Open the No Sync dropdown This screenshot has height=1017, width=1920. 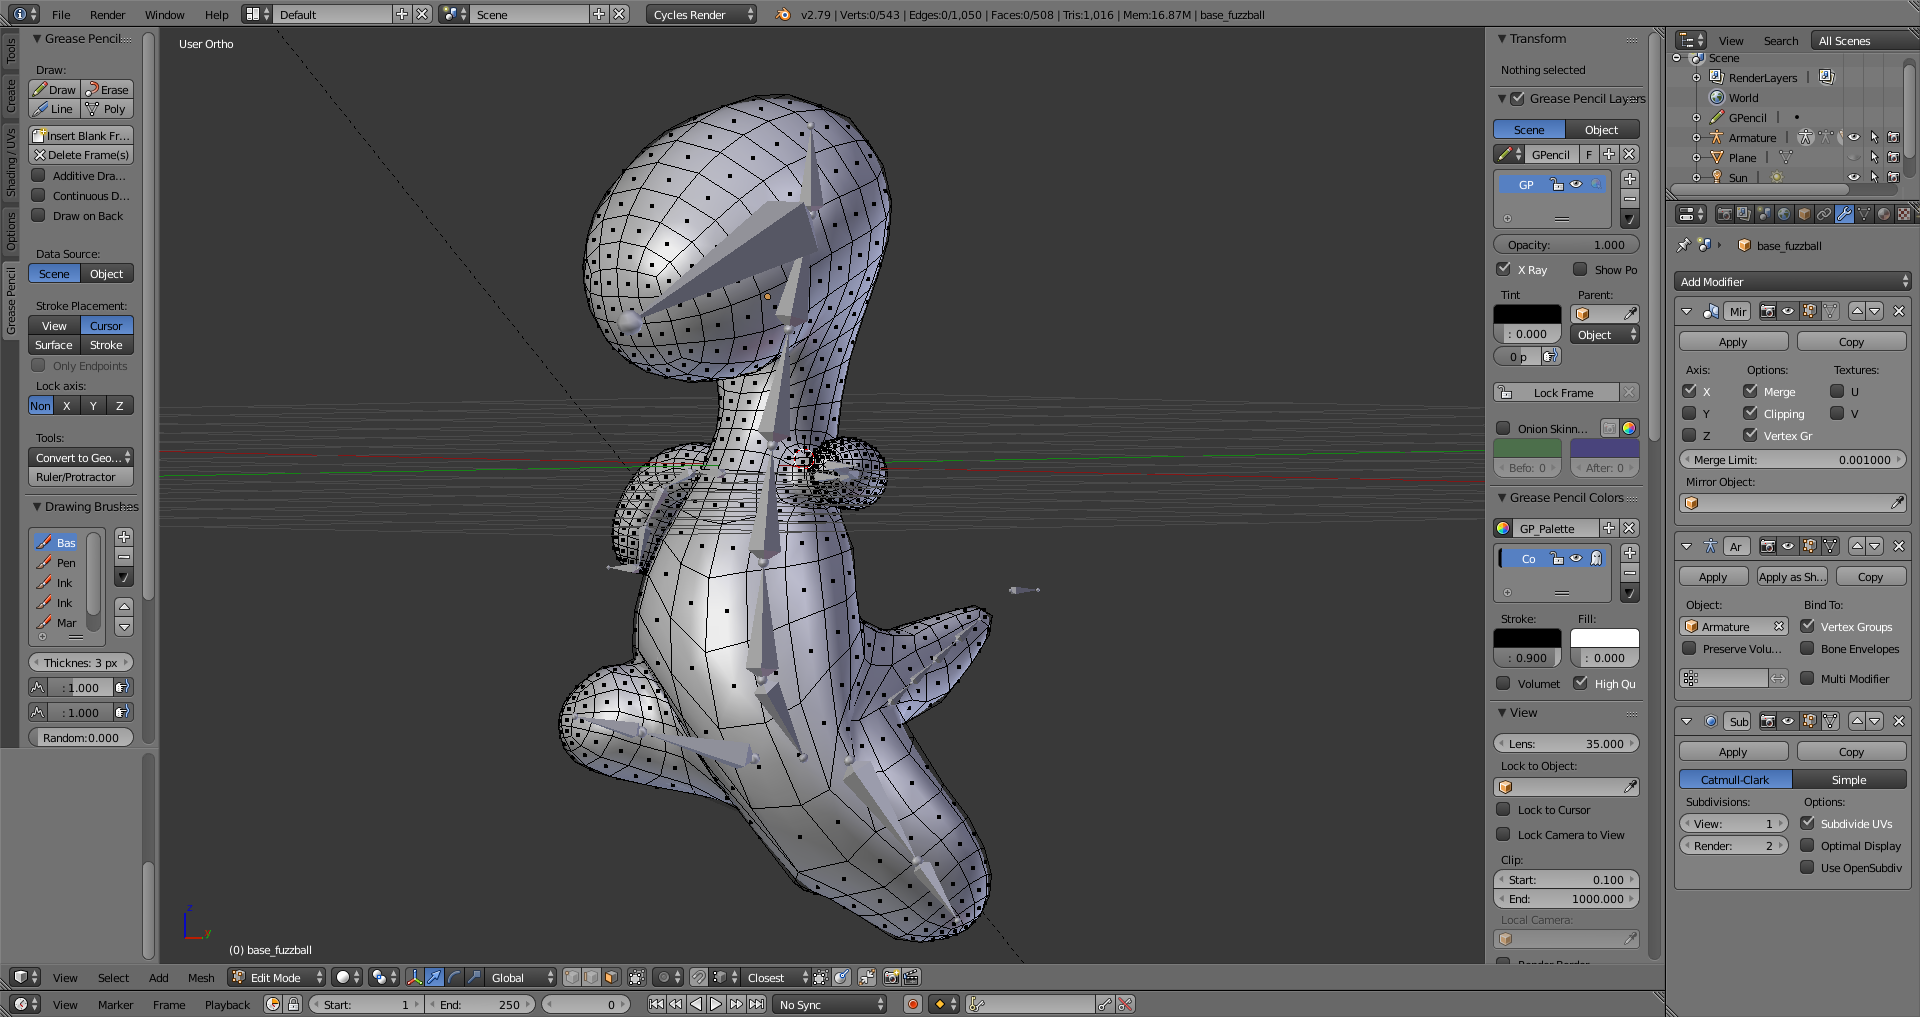pos(831,1004)
